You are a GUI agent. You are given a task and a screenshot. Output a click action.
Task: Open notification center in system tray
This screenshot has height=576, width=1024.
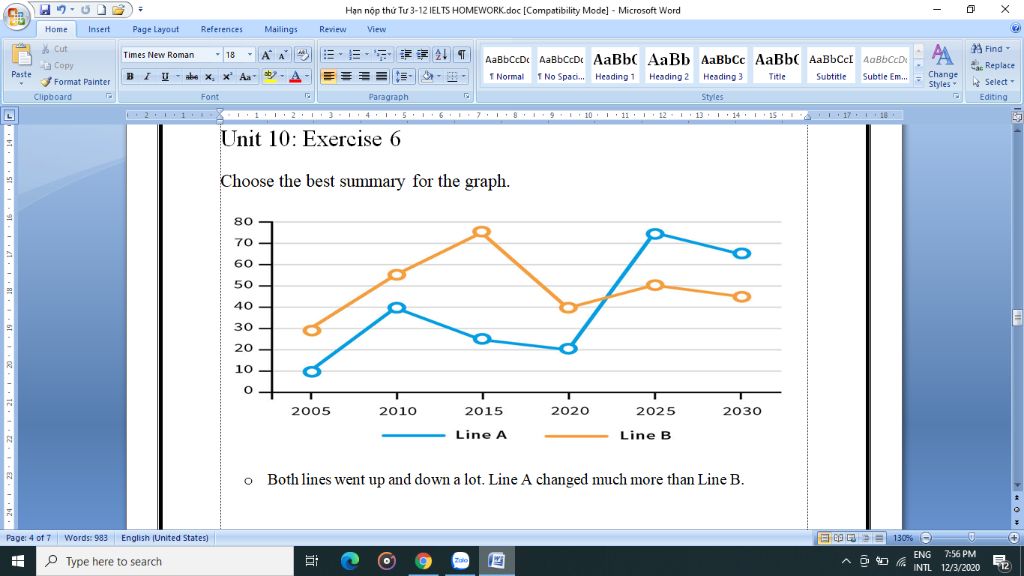click(x=1002, y=561)
